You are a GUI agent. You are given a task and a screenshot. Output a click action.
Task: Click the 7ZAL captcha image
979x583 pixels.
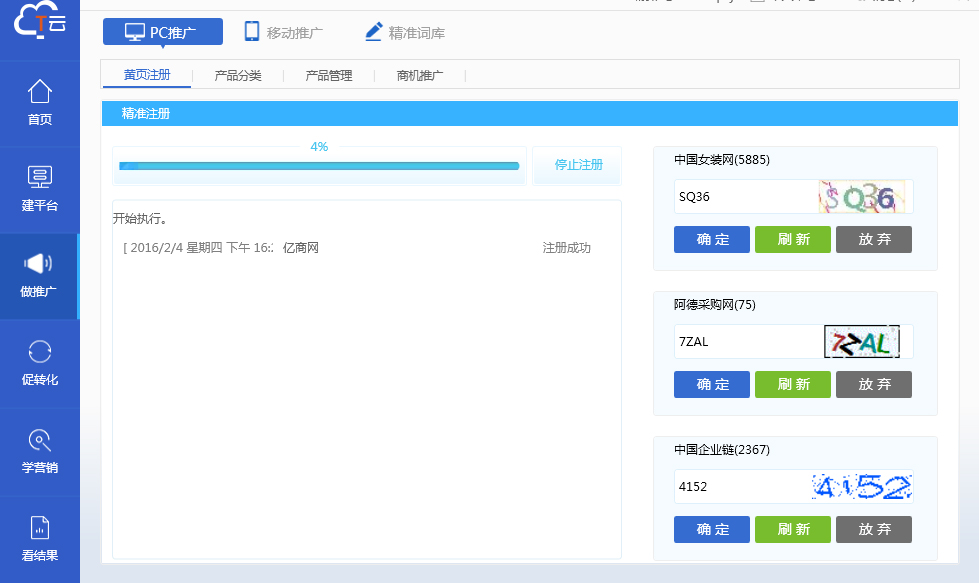862,342
